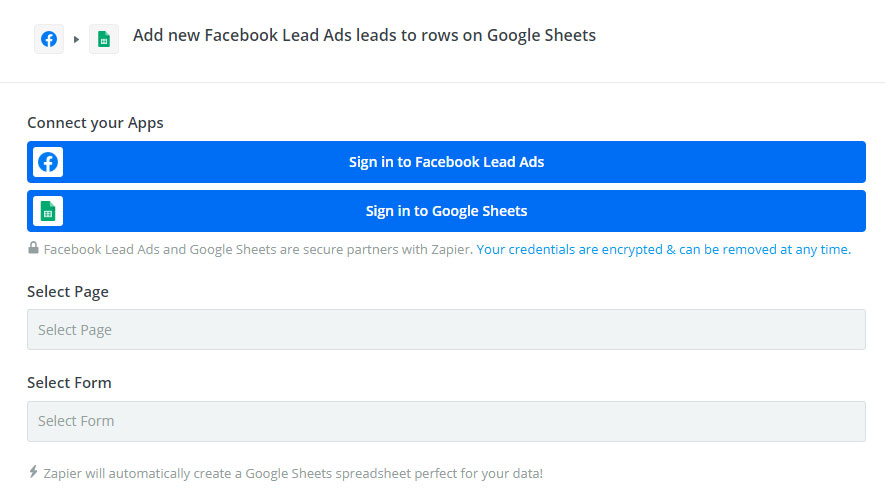
Task: Click the Sheets logo inside the blue sign-in button
Action: point(48,211)
